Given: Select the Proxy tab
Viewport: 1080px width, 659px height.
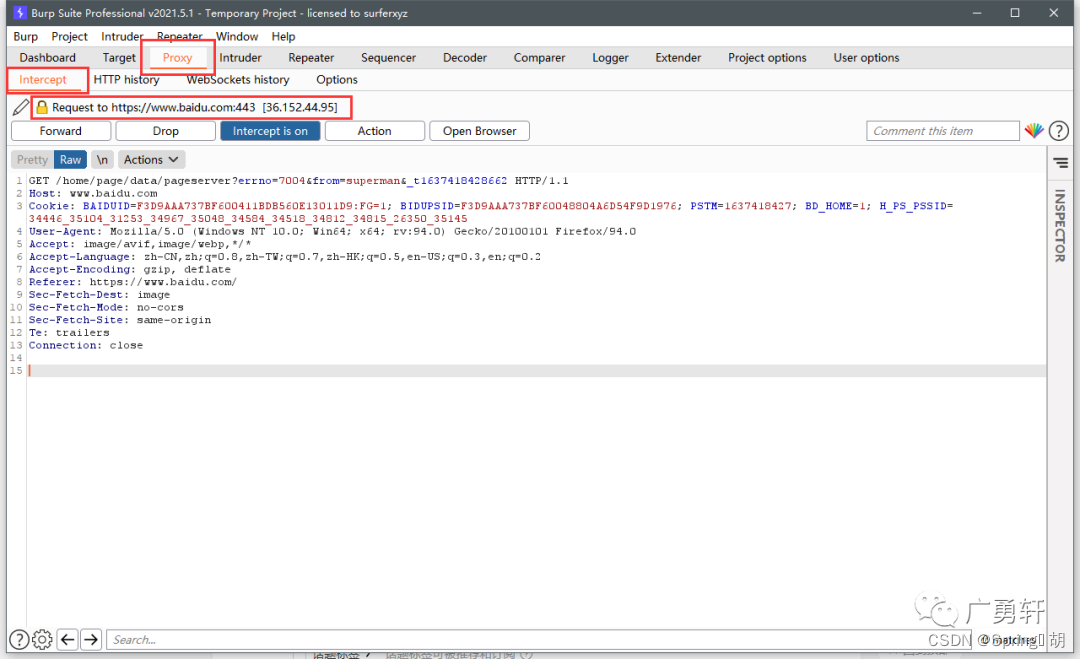Looking at the screenshot, I should point(178,58).
